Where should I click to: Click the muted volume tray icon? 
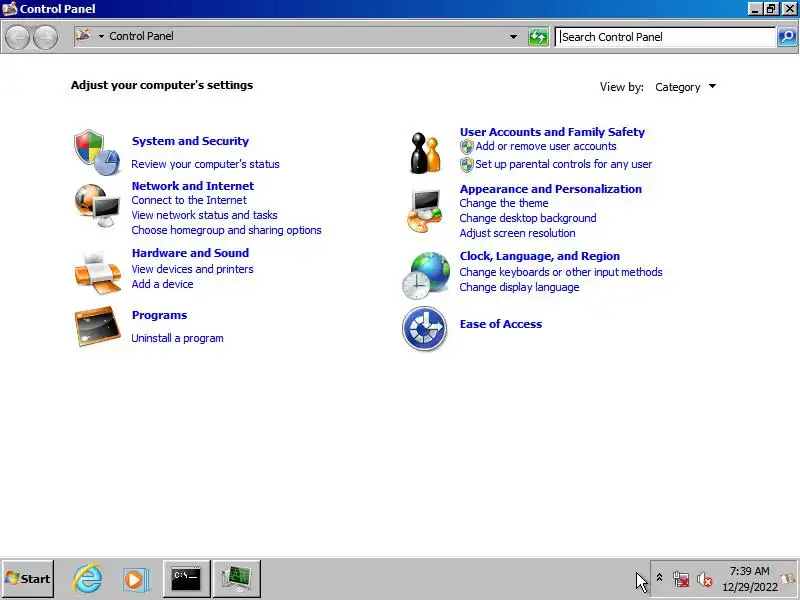[x=705, y=580]
